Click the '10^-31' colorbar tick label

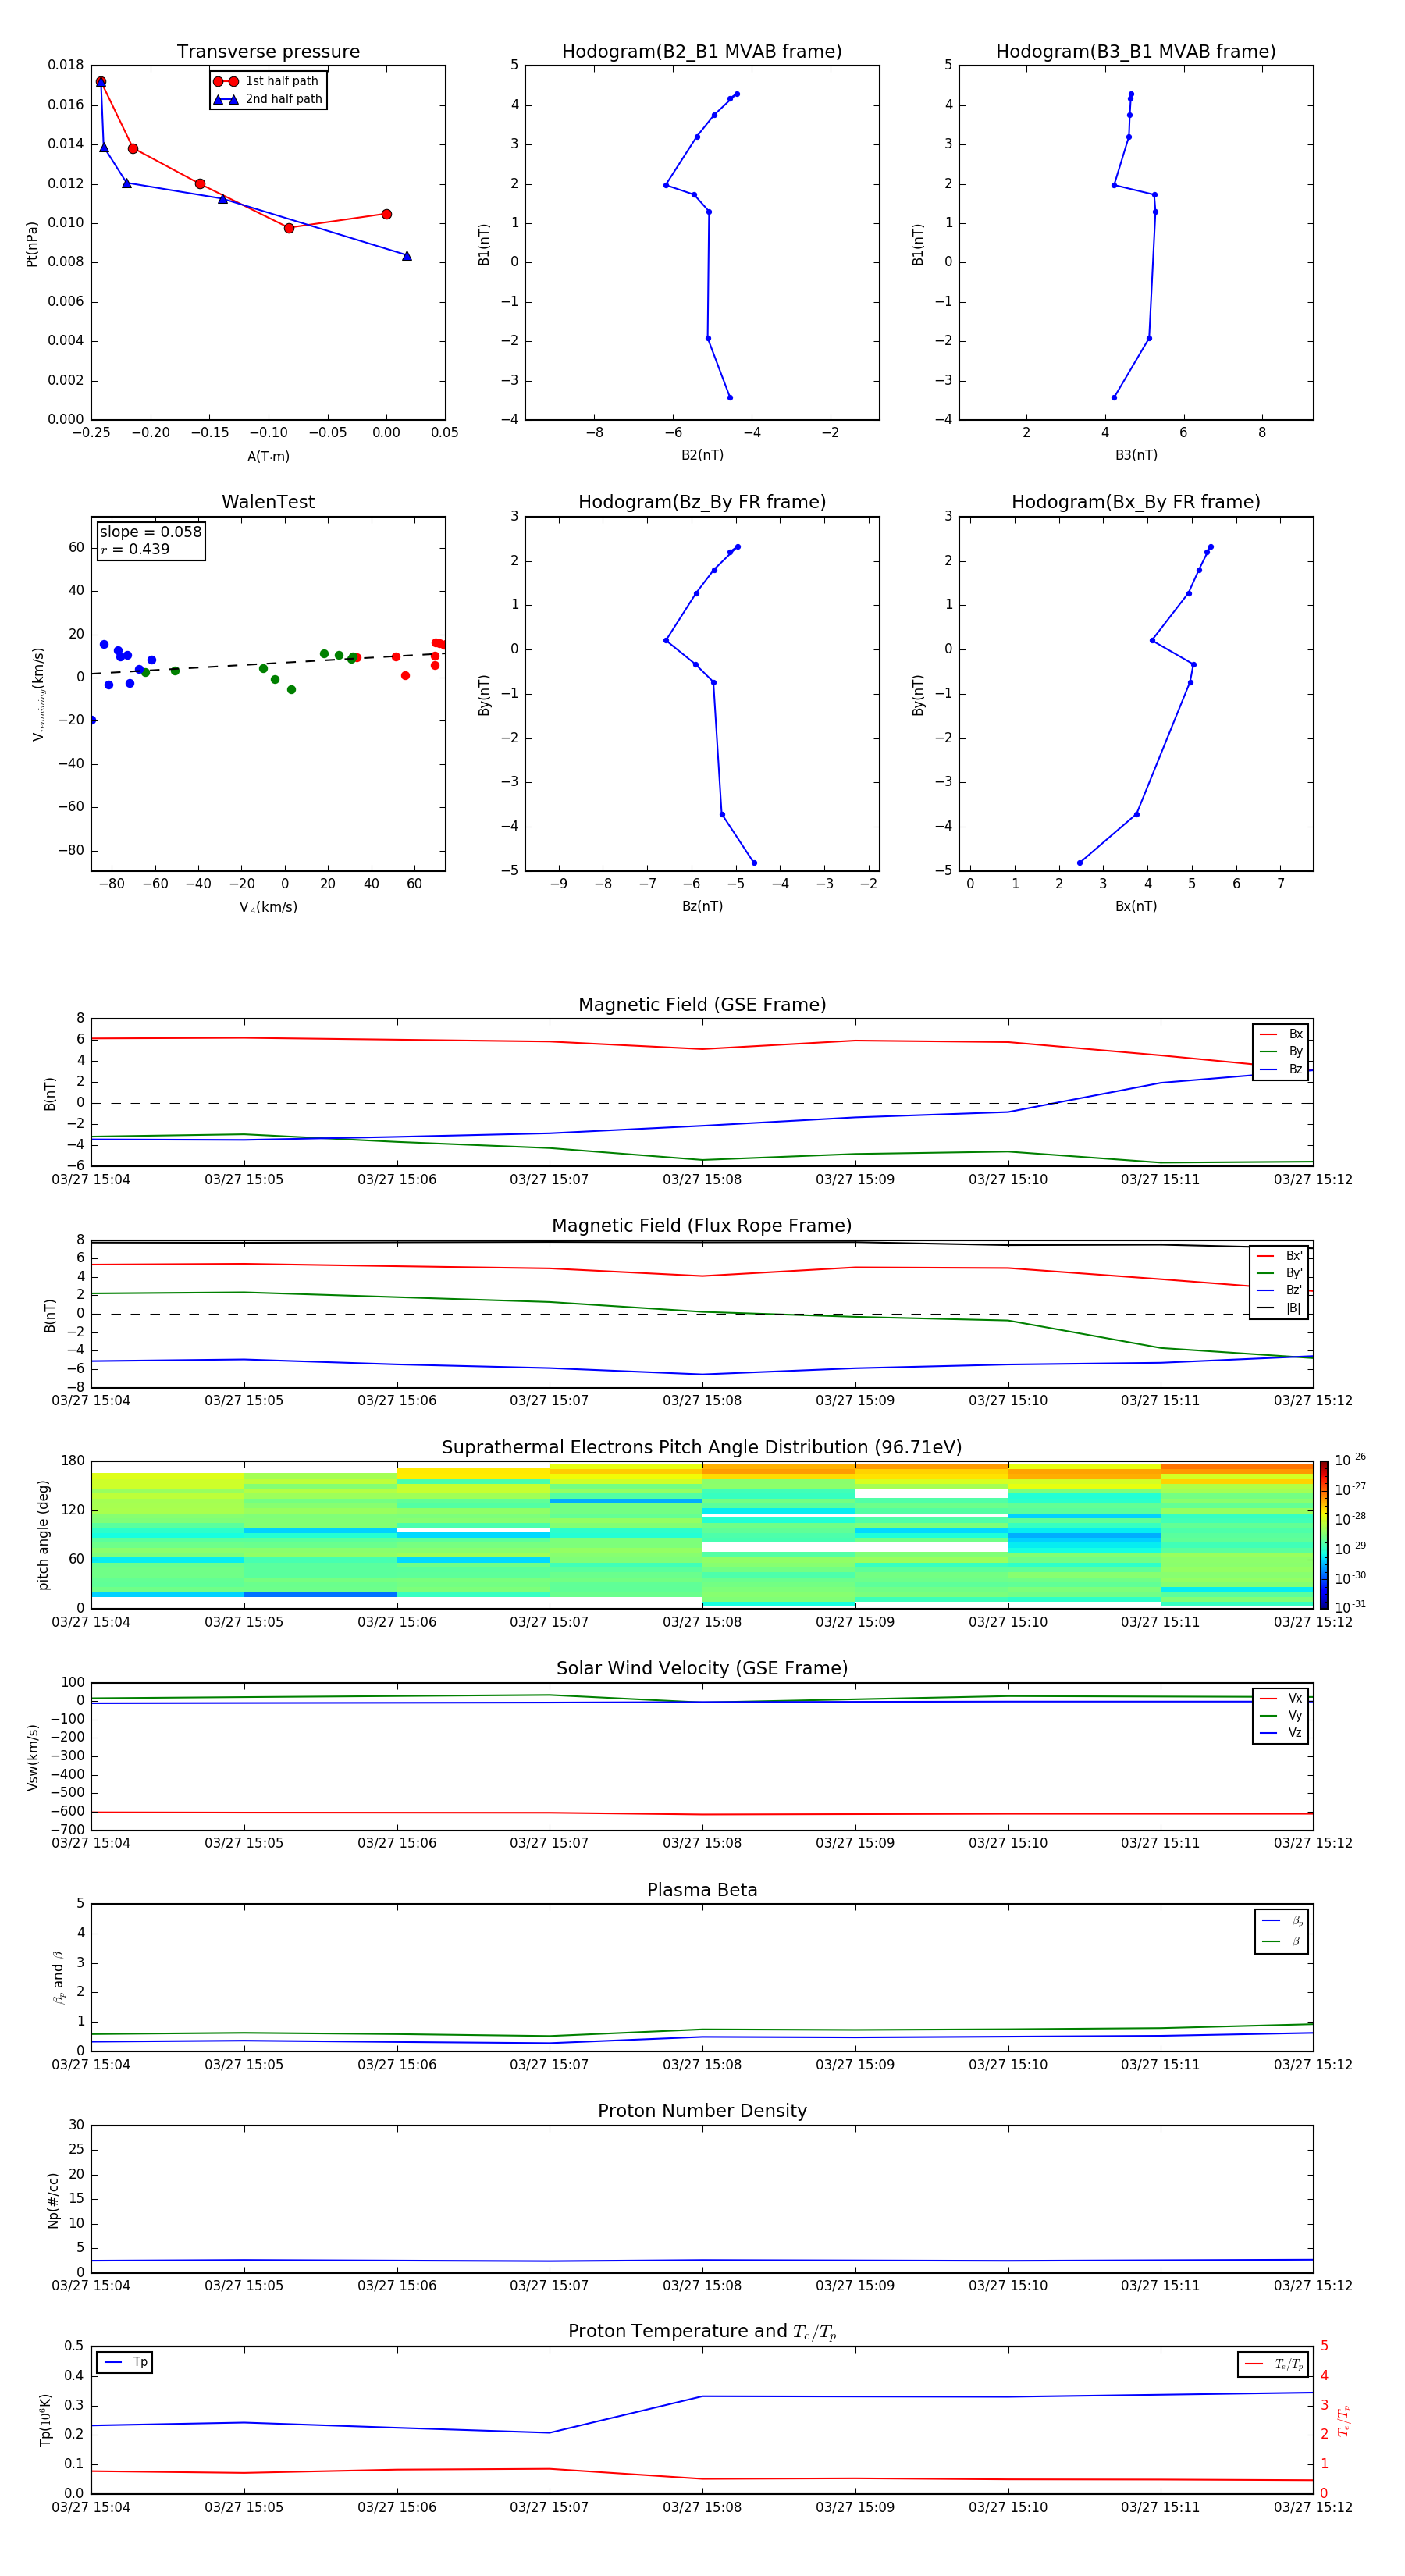(x=1350, y=1607)
